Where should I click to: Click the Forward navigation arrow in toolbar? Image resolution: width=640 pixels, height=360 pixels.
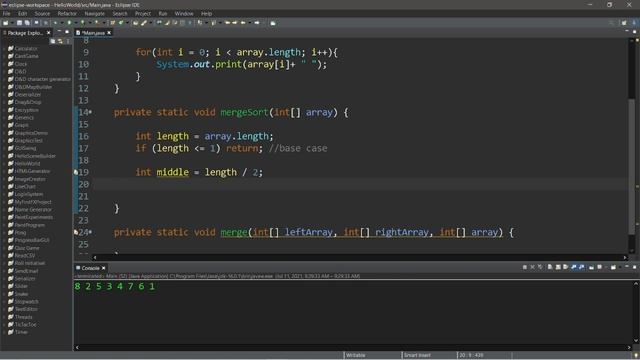tap(257, 23)
